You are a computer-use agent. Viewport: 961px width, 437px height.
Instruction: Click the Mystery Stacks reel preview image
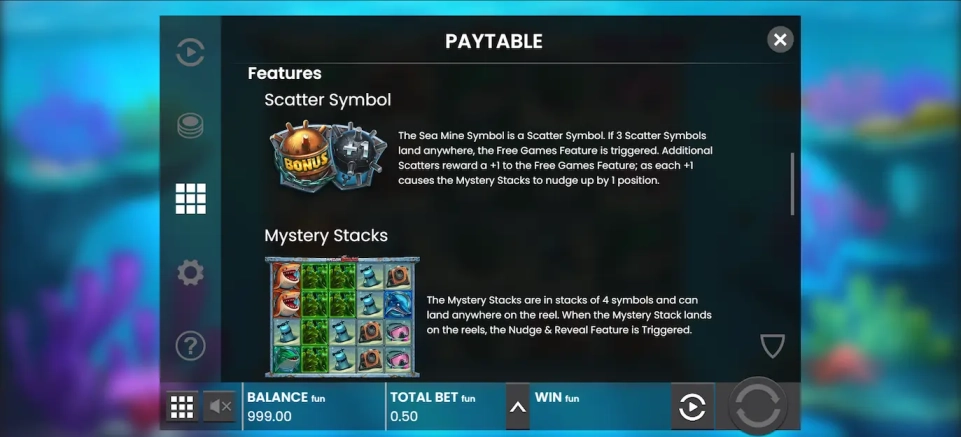point(343,317)
